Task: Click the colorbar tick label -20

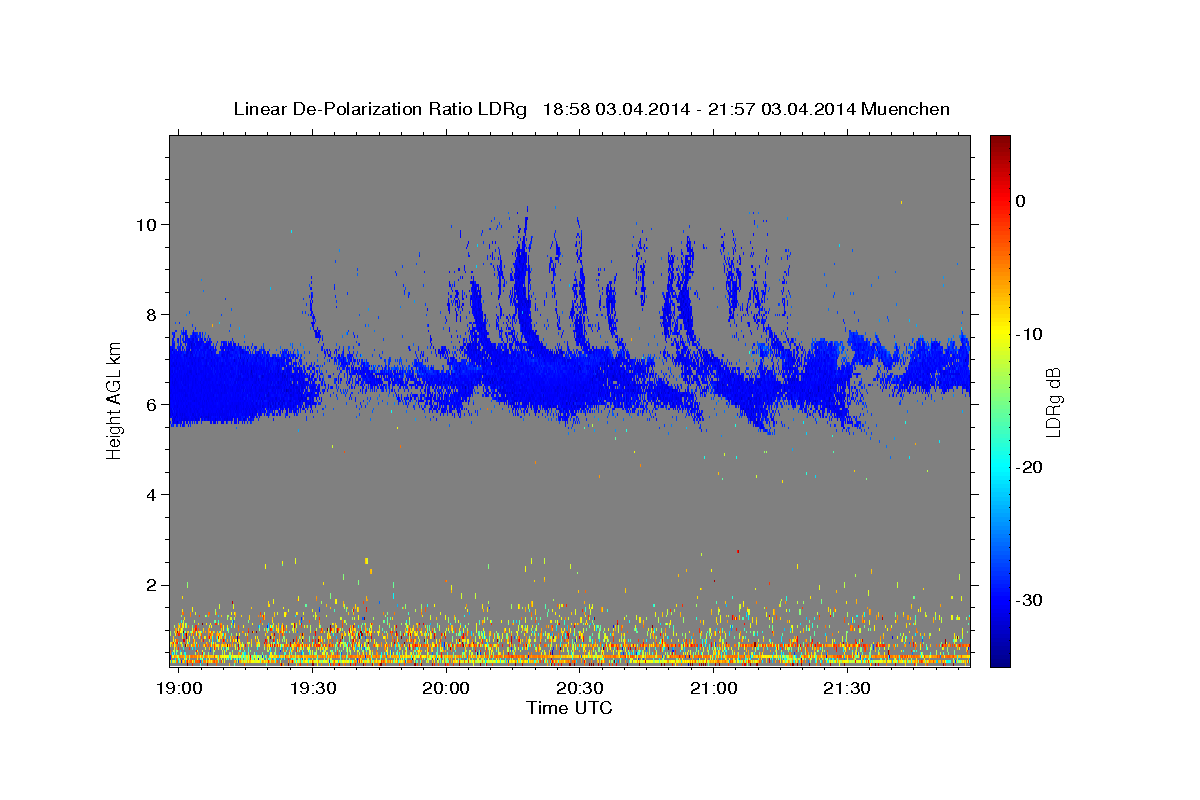Action: (1030, 467)
